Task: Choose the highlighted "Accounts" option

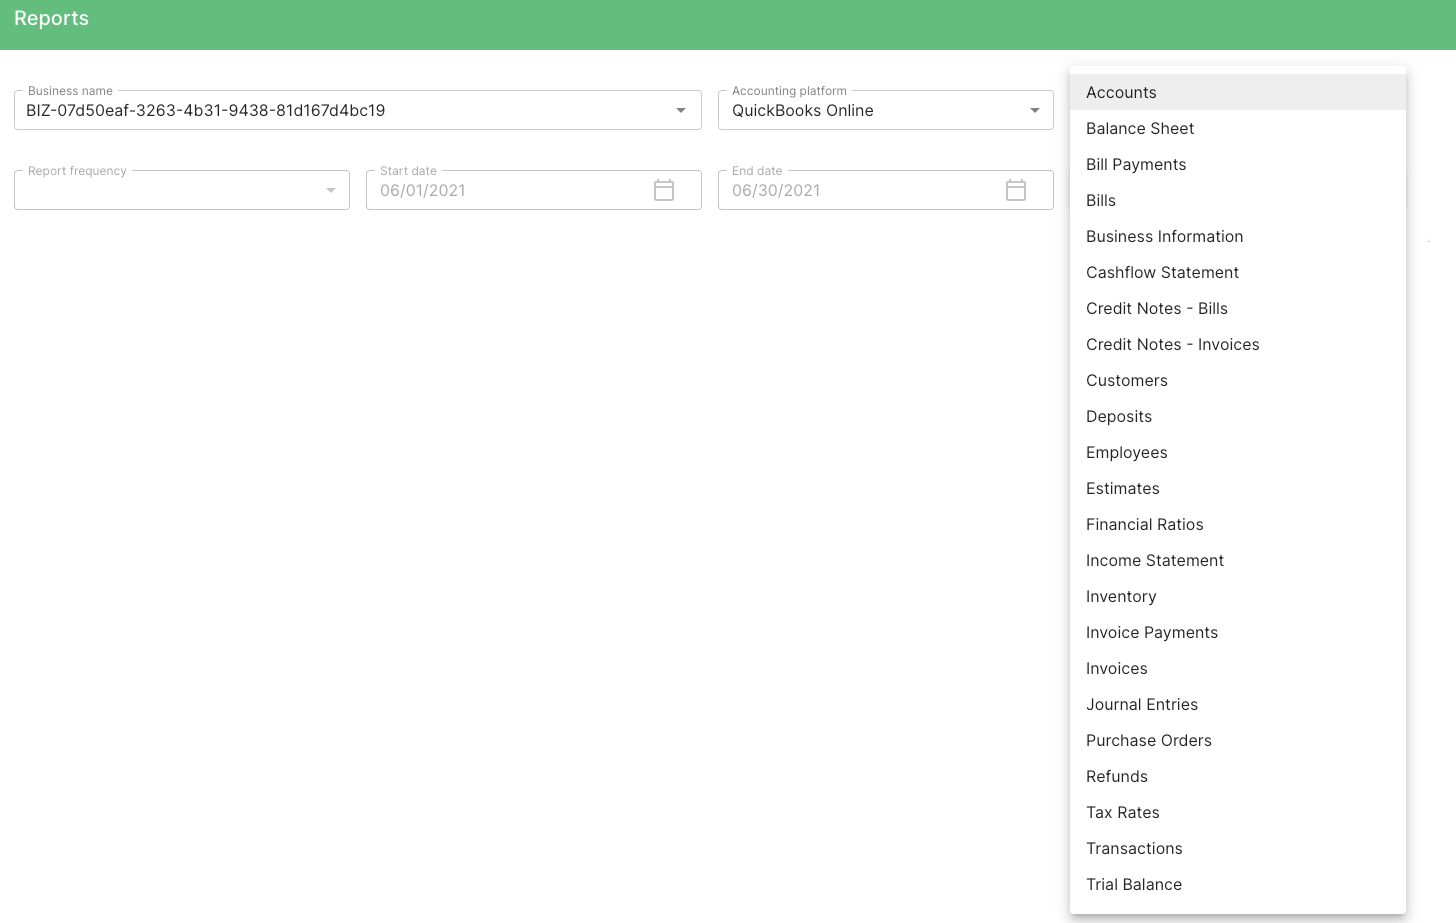Action: pyautogui.click(x=1121, y=92)
